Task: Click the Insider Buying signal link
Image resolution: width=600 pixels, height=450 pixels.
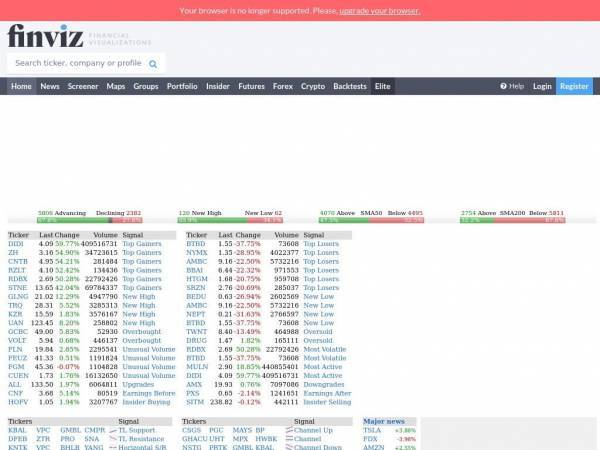Action: click(146, 402)
